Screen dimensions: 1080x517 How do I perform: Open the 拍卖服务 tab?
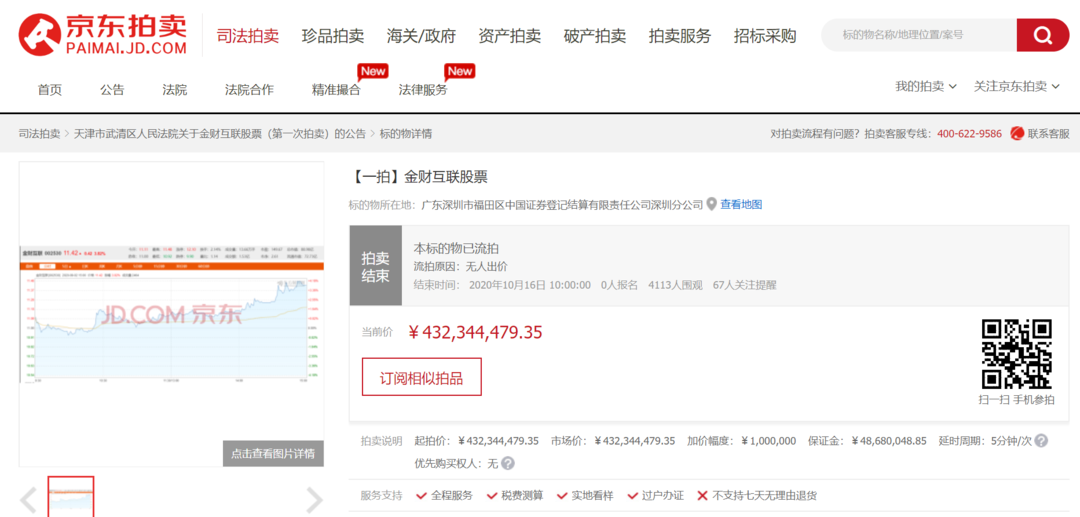(680, 36)
